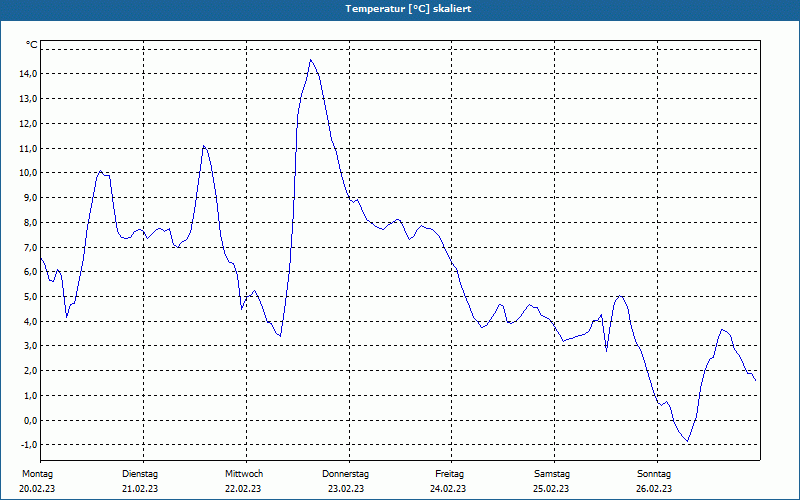Click the 9,0 y-axis label
This screenshot has width=800, height=500.
[x=30, y=197]
